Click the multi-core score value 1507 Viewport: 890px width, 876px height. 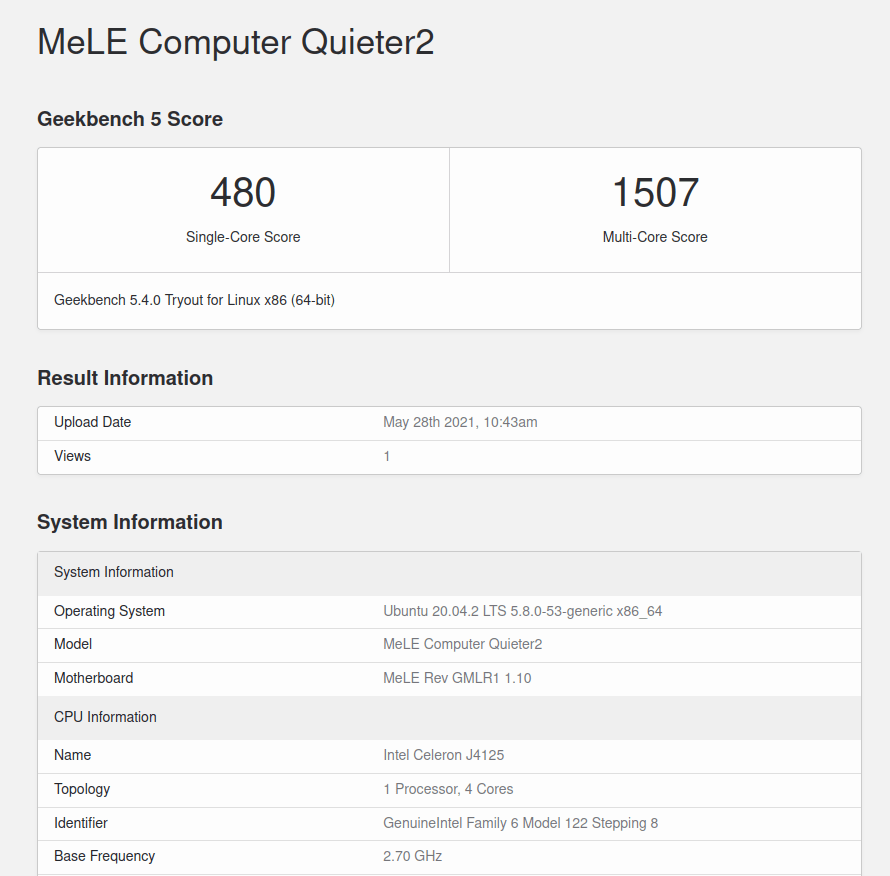[x=655, y=192]
